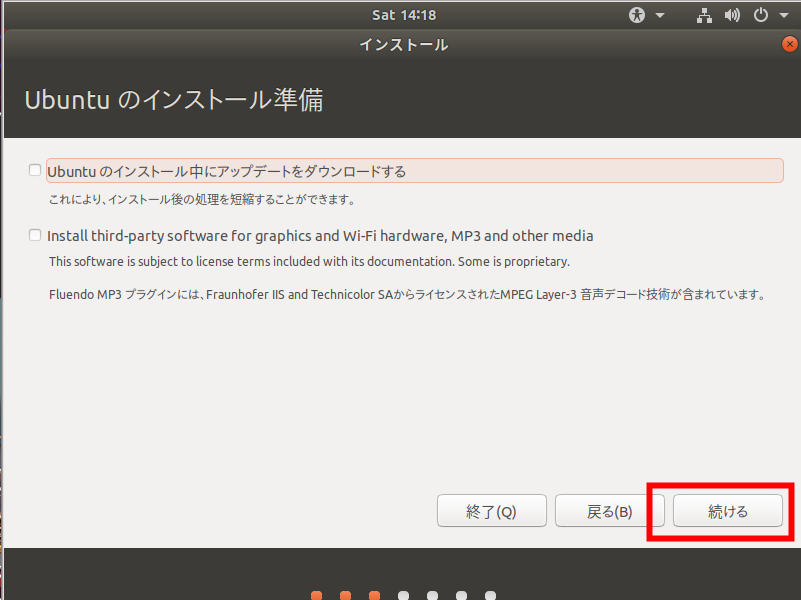
Task: Open the wired network status icon
Action: (704, 15)
